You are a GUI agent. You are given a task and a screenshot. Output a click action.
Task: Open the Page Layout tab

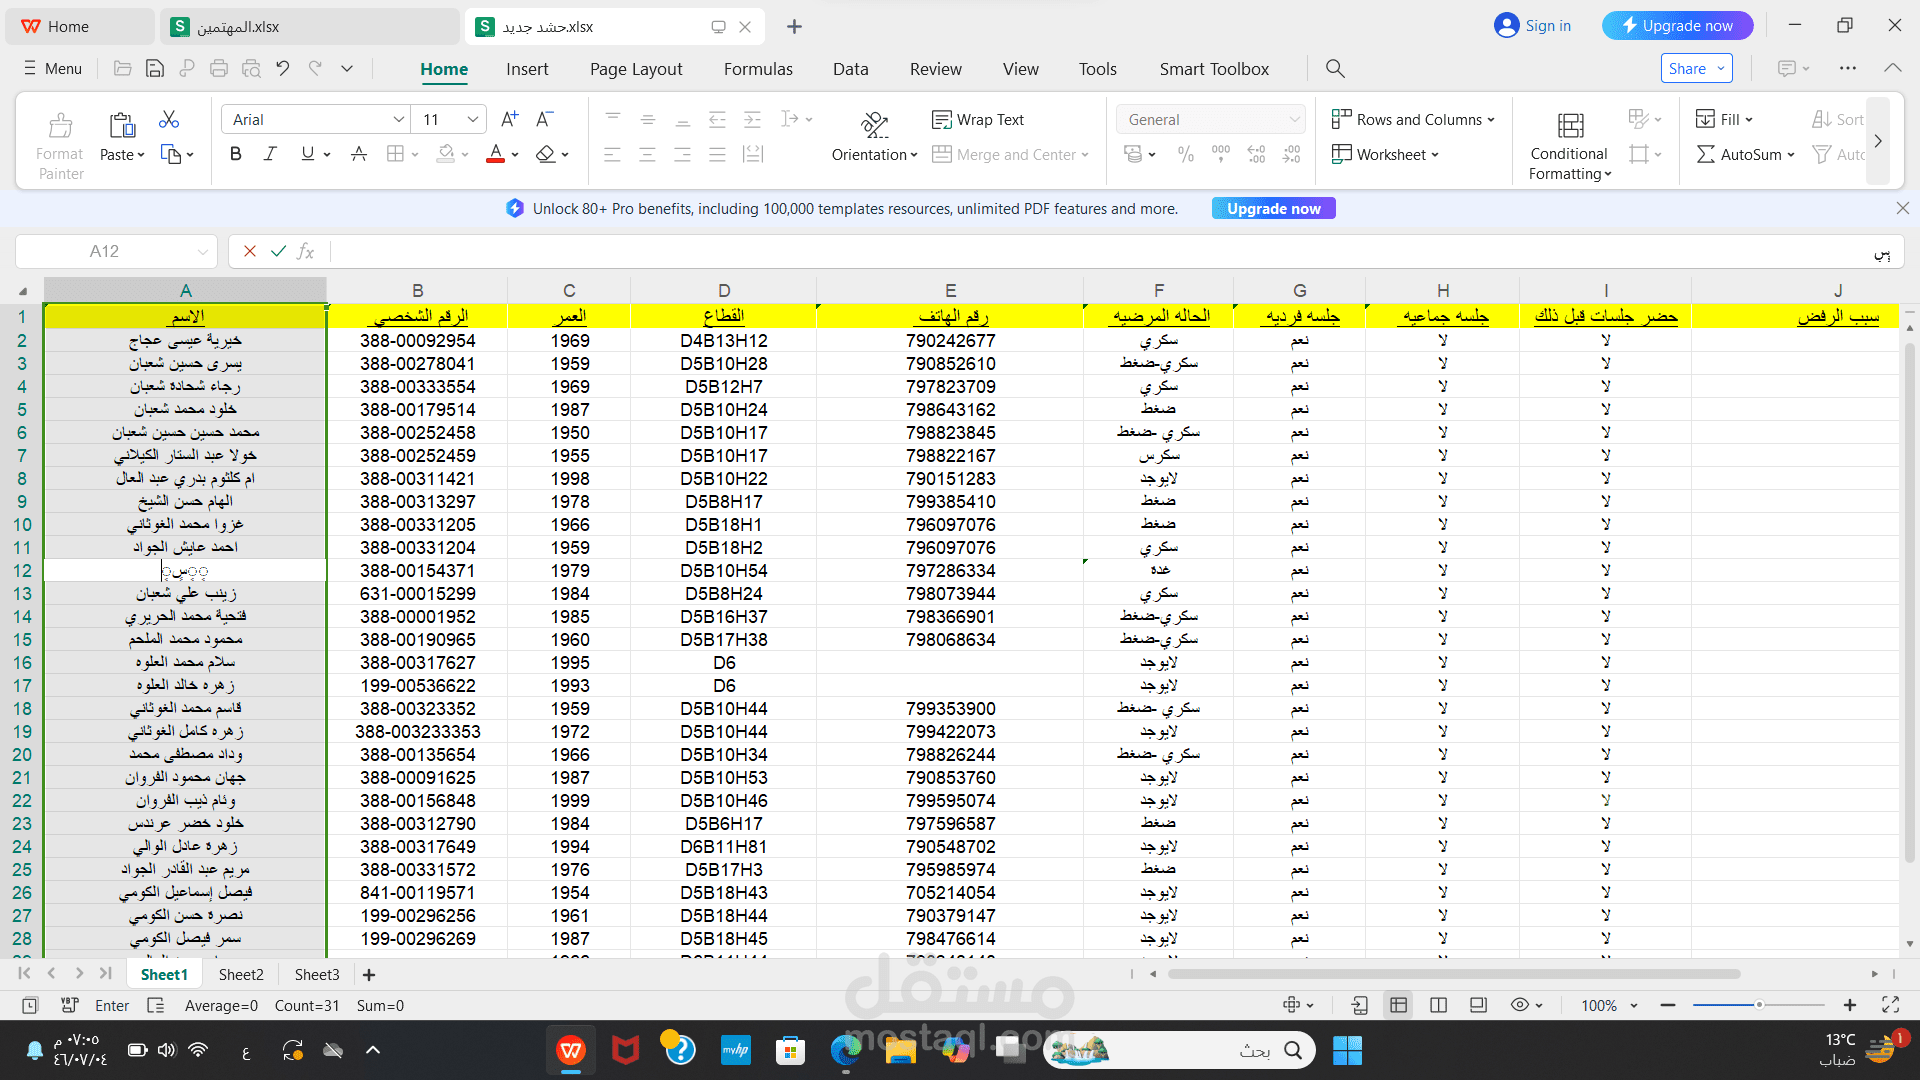[636, 69]
